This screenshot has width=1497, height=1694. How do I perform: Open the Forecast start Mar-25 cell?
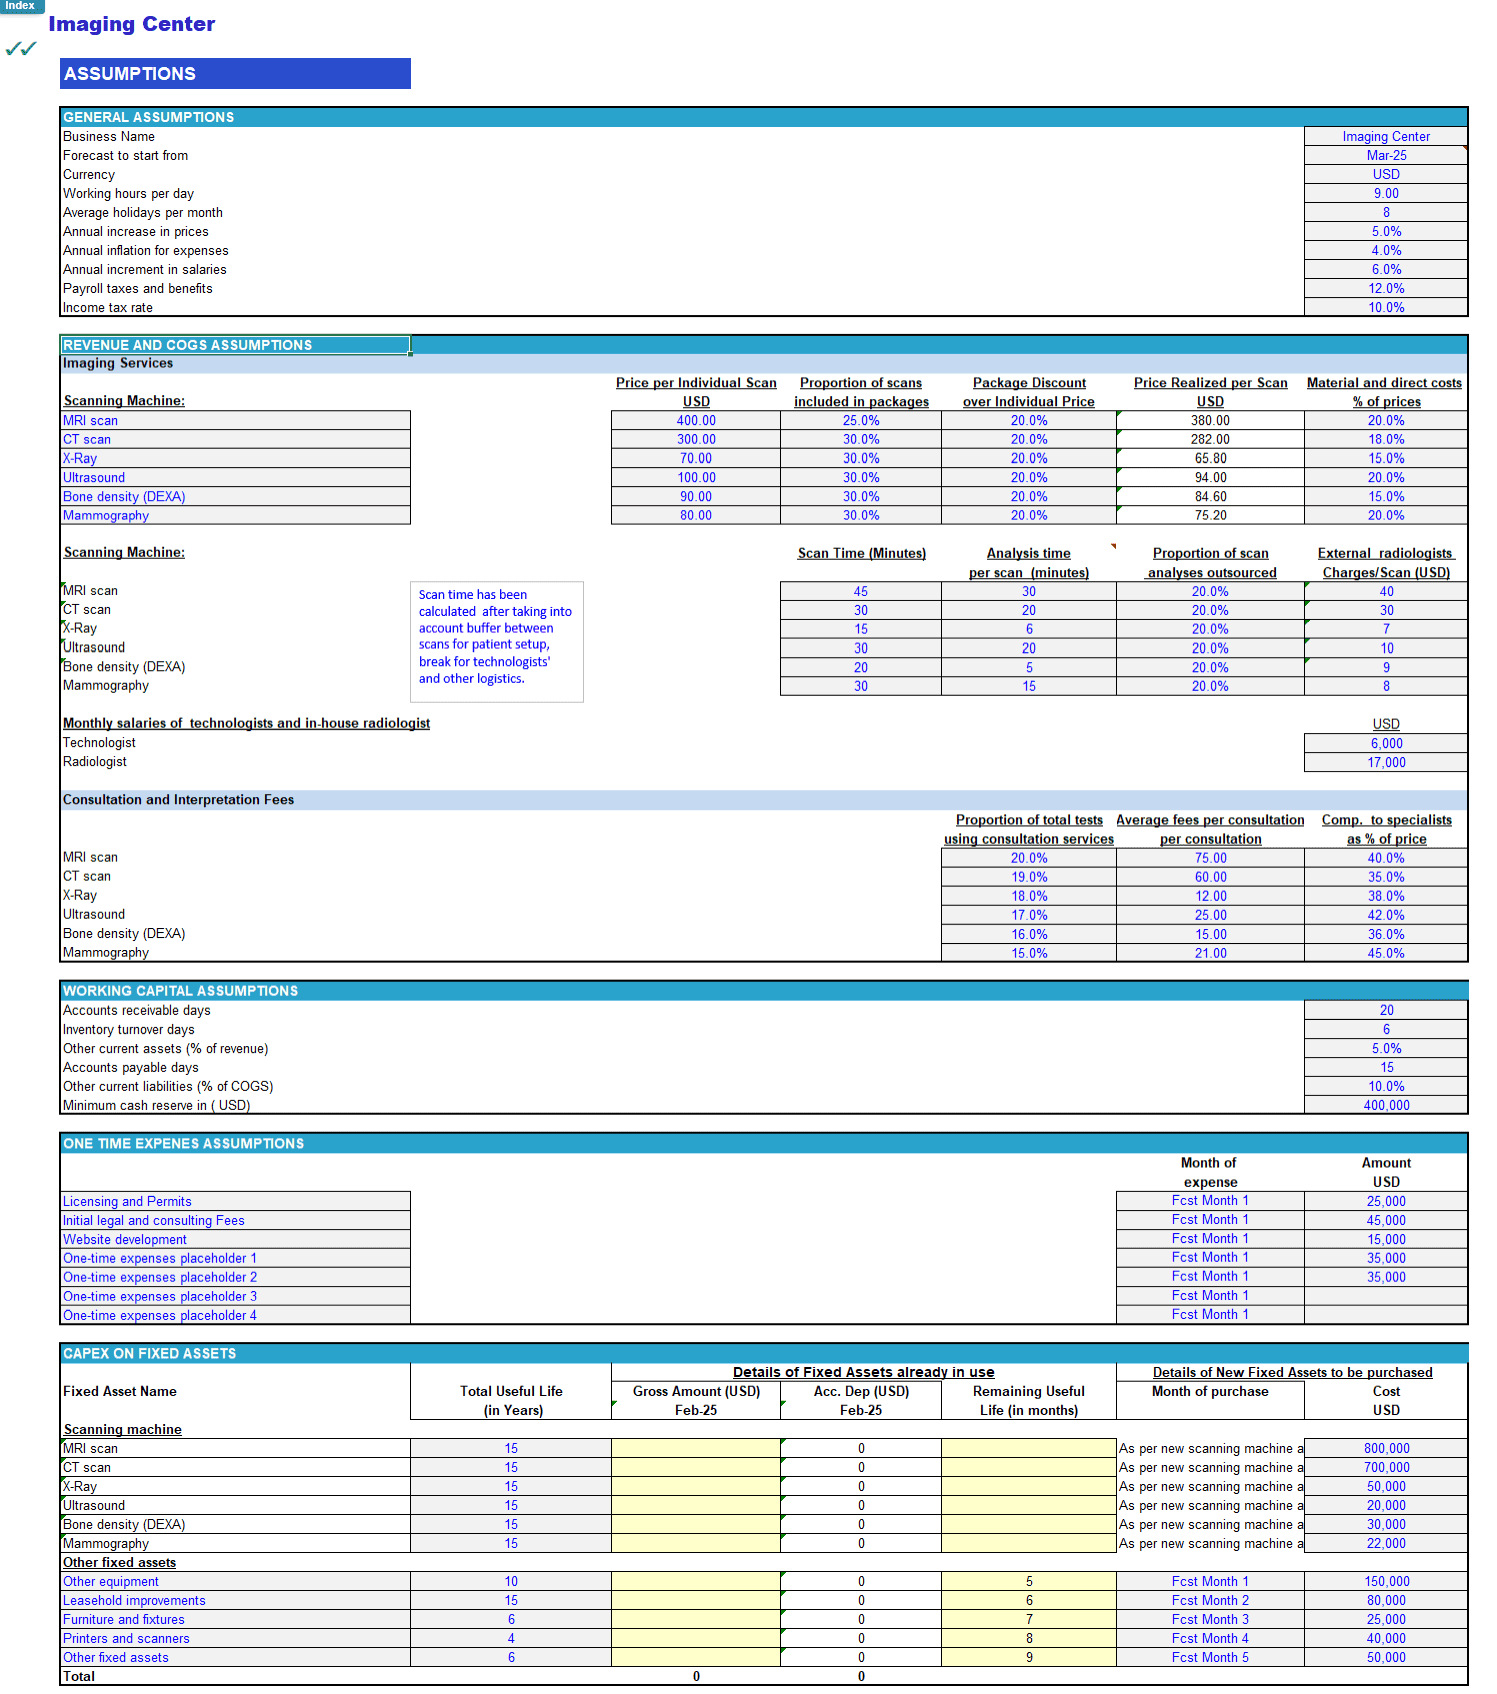pyautogui.click(x=1385, y=156)
